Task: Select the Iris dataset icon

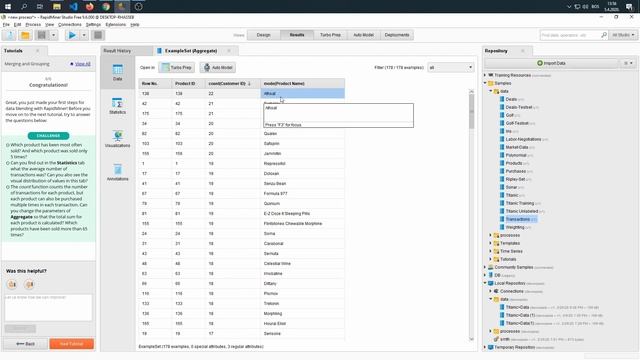Action: [502, 131]
